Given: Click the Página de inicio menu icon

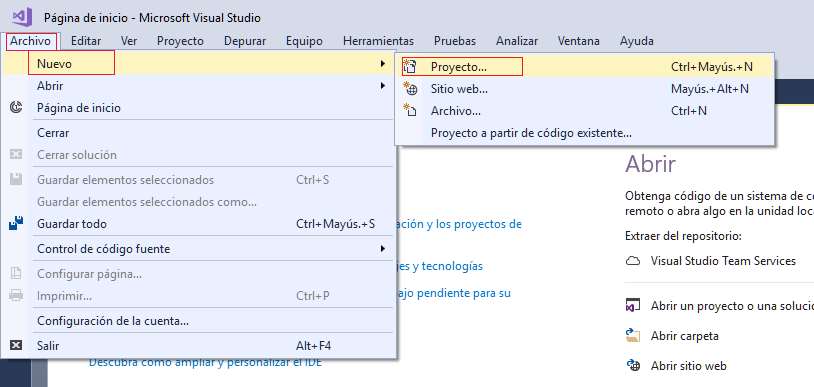Looking at the screenshot, I should pos(16,108).
